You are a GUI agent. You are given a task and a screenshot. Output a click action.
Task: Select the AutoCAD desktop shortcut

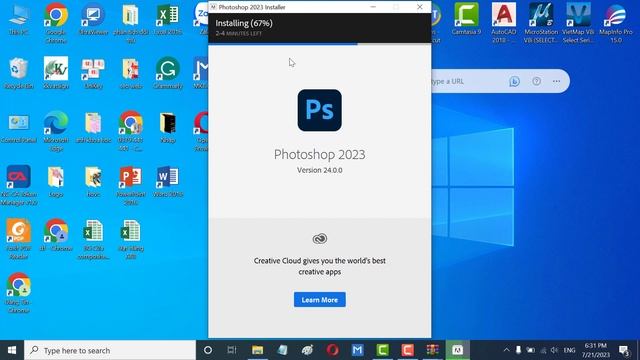tap(504, 22)
